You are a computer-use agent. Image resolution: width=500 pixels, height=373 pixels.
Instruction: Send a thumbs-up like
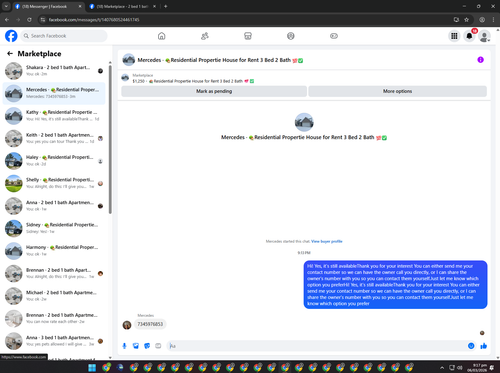(x=484, y=346)
